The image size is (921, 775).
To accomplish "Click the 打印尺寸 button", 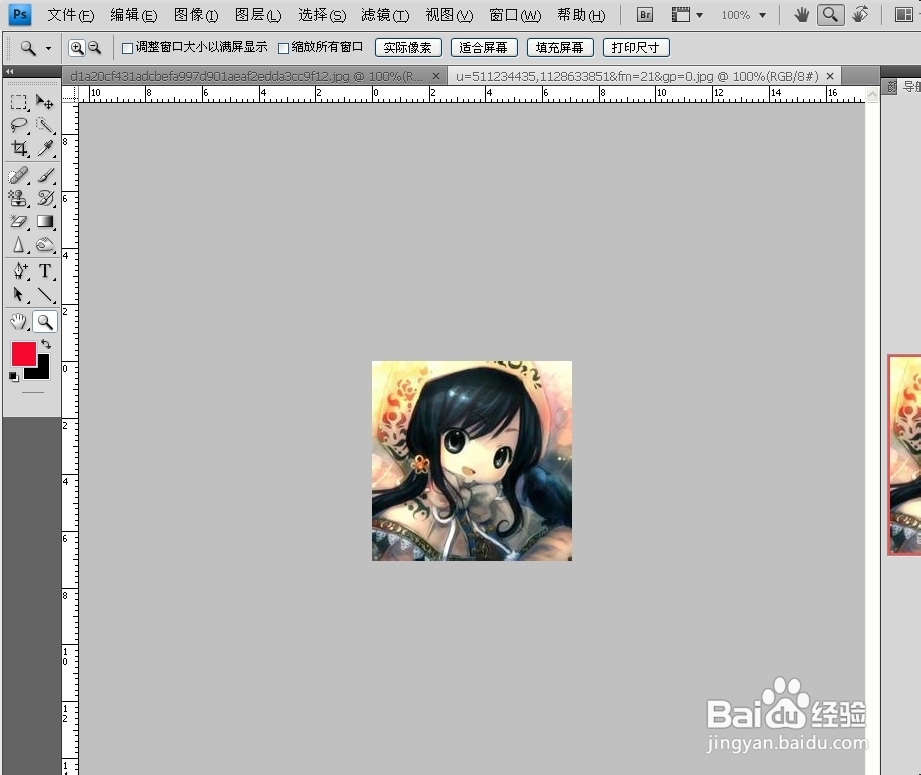I will pos(636,48).
